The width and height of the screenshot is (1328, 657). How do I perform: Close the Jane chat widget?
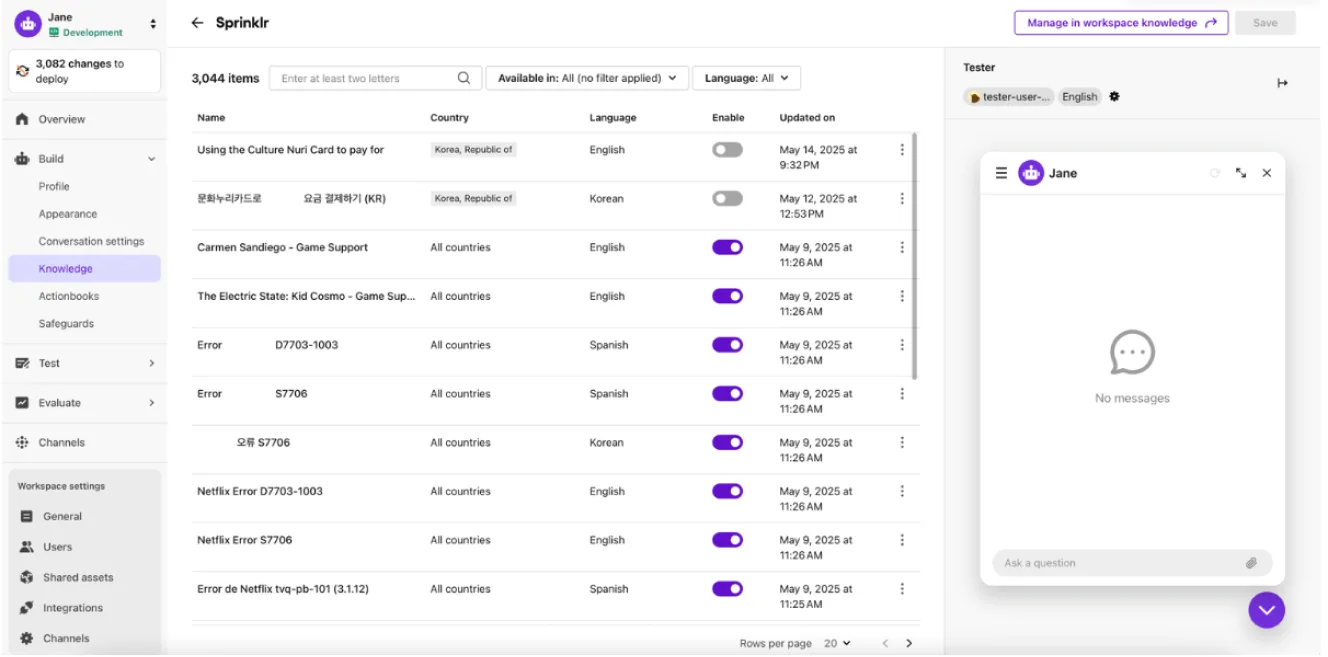click(1267, 173)
